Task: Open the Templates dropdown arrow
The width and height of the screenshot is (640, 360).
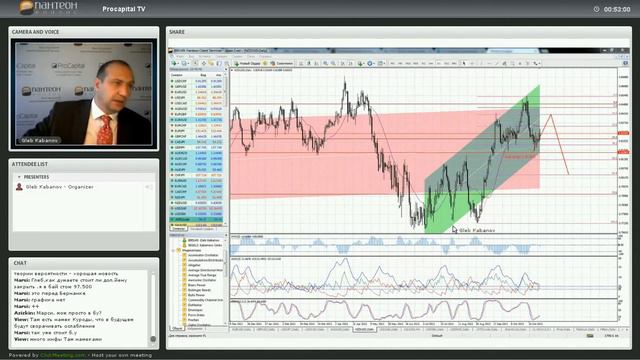Action: coord(384,64)
